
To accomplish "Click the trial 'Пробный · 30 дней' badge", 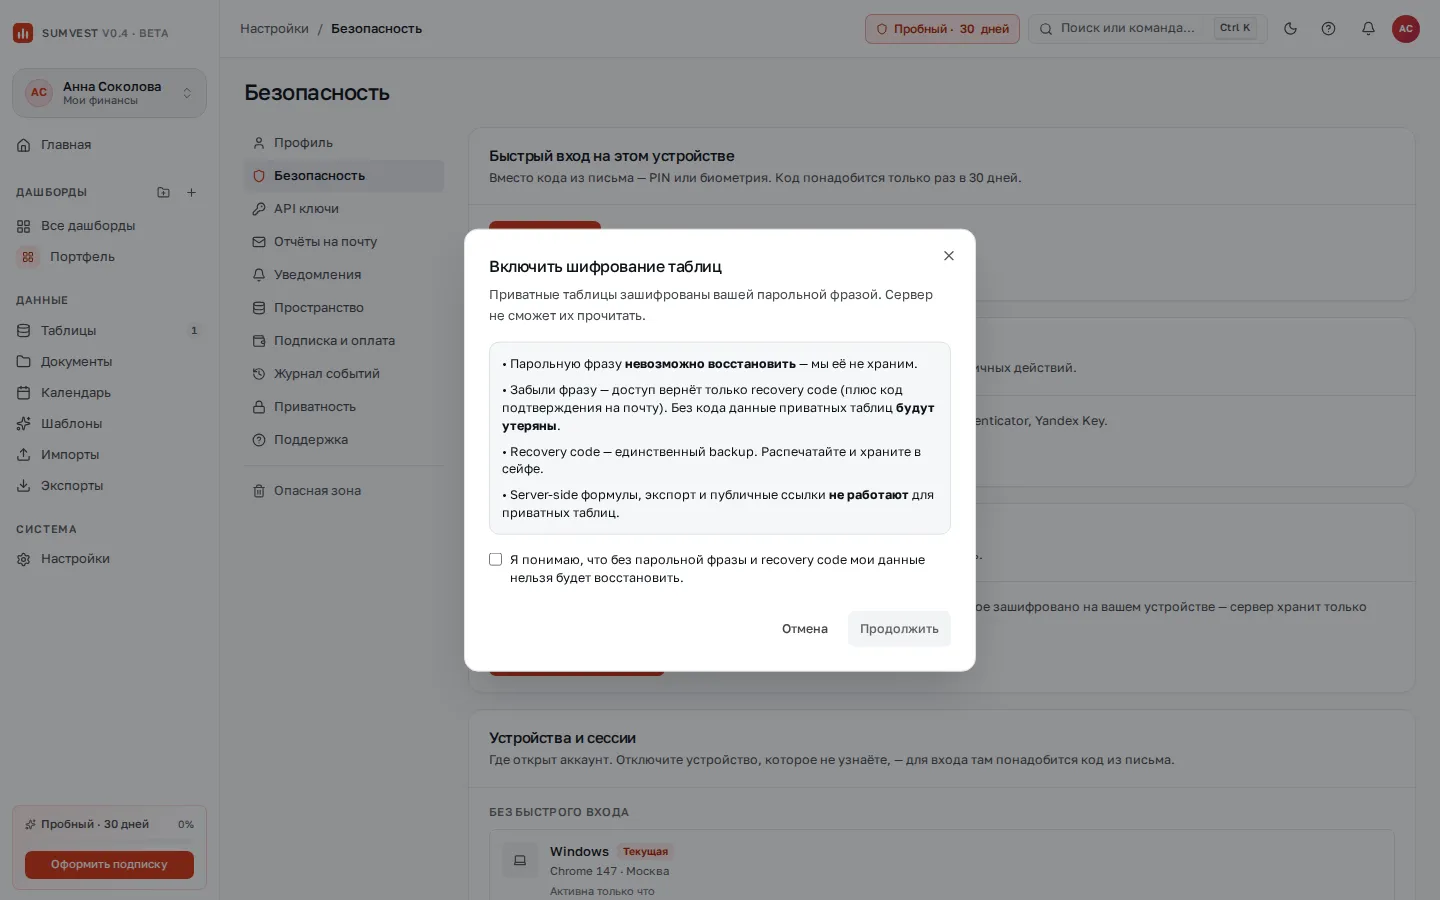I will [942, 29].
